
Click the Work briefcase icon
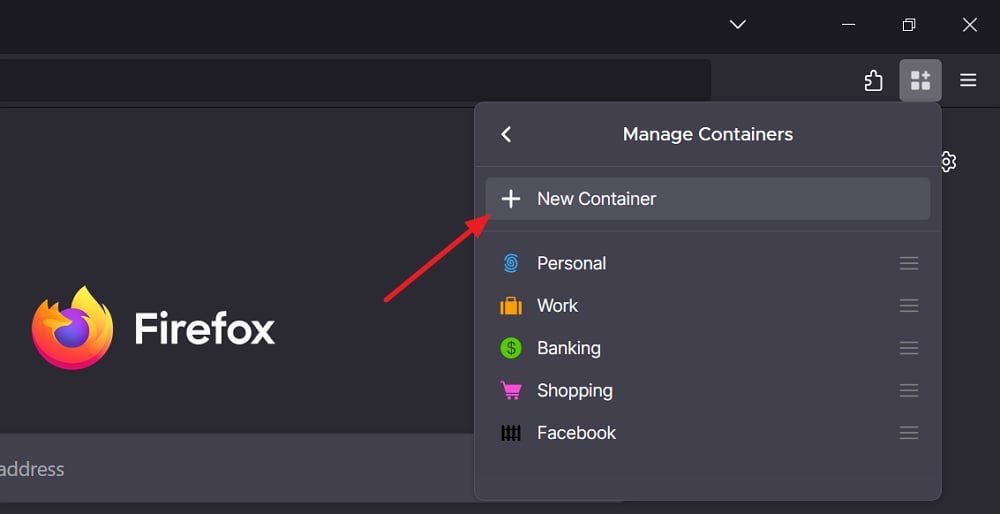tap(511, 306)
